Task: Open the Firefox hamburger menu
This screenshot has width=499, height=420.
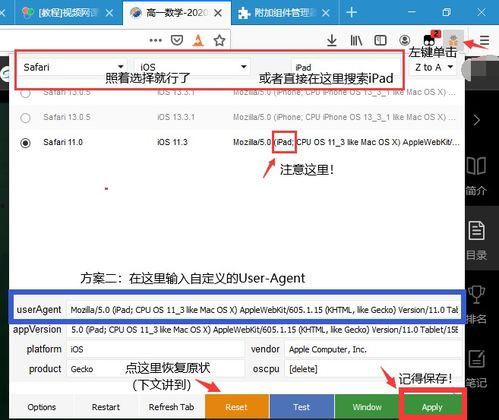Action: pyautogui.click(x=484, y=41)
